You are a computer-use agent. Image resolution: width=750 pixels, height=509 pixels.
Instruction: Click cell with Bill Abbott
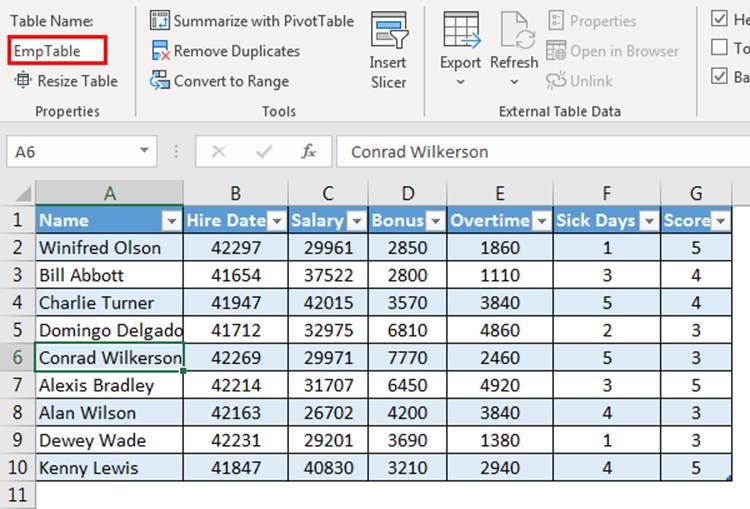click(x=110, y=275)
